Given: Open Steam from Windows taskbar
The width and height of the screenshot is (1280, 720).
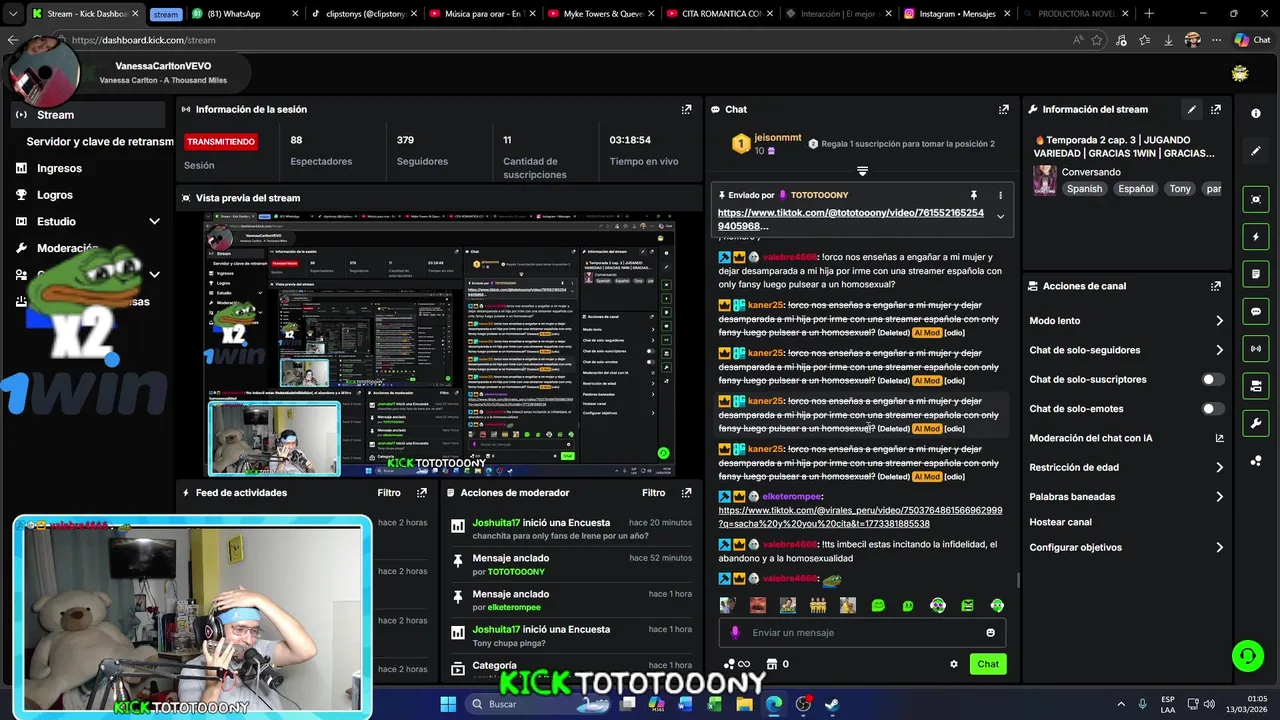Looking at the screenshot, I should pos(831,704).
